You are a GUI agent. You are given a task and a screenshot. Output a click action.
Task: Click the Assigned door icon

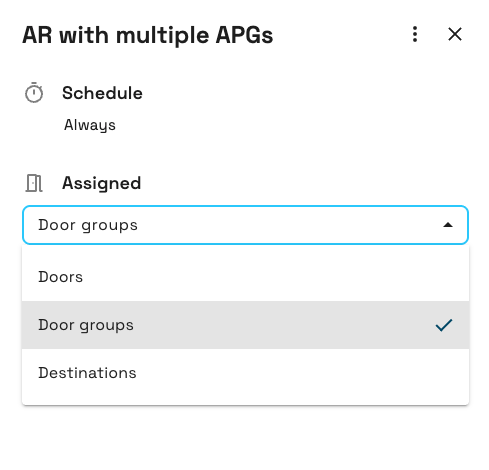click(x=34, y=183)
